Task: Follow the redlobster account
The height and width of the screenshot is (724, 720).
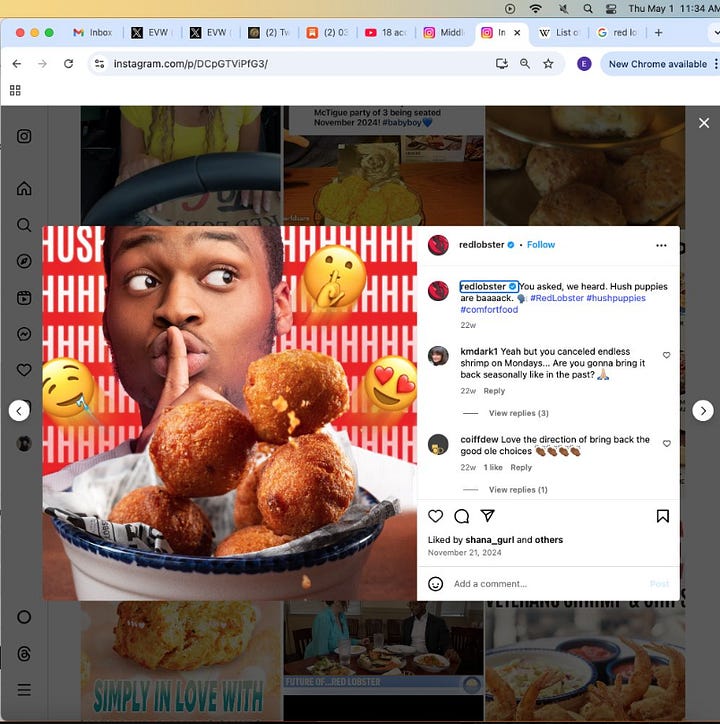Action: (x=541, y=245)
